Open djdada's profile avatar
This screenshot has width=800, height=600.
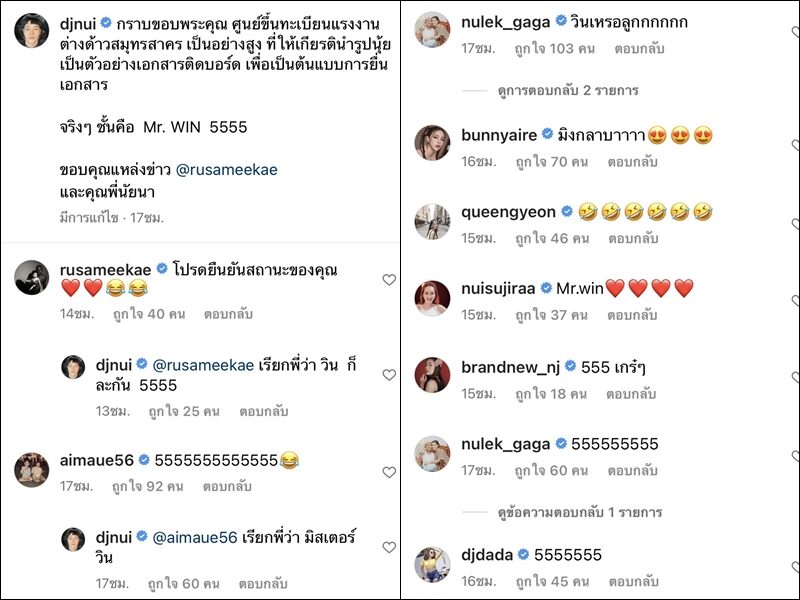pos(432,564)
